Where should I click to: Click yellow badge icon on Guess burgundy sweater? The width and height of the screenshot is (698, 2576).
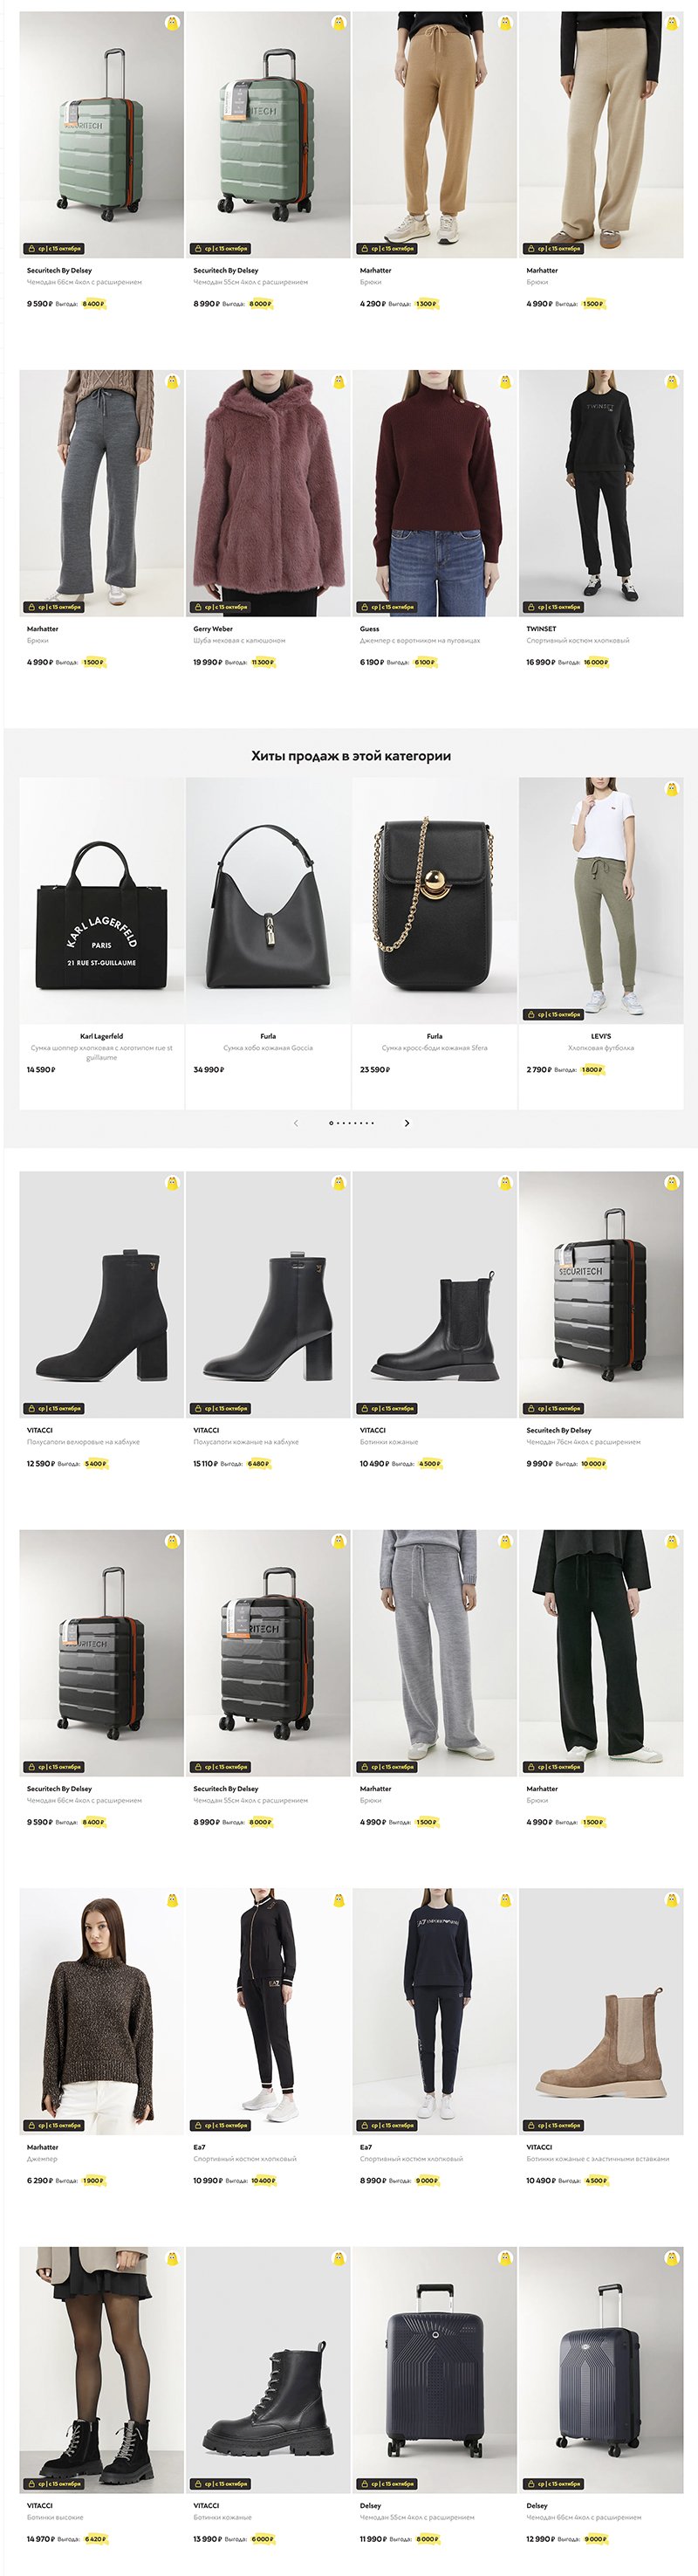pos(505,381)
